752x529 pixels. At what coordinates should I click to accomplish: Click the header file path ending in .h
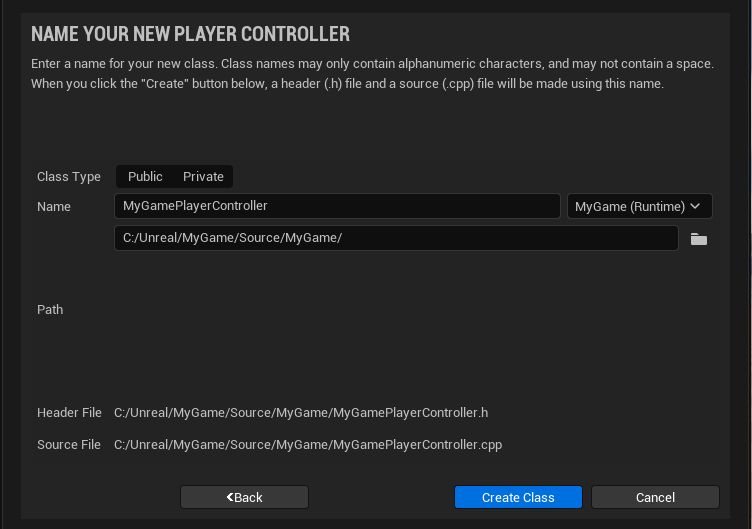(301, 412)
